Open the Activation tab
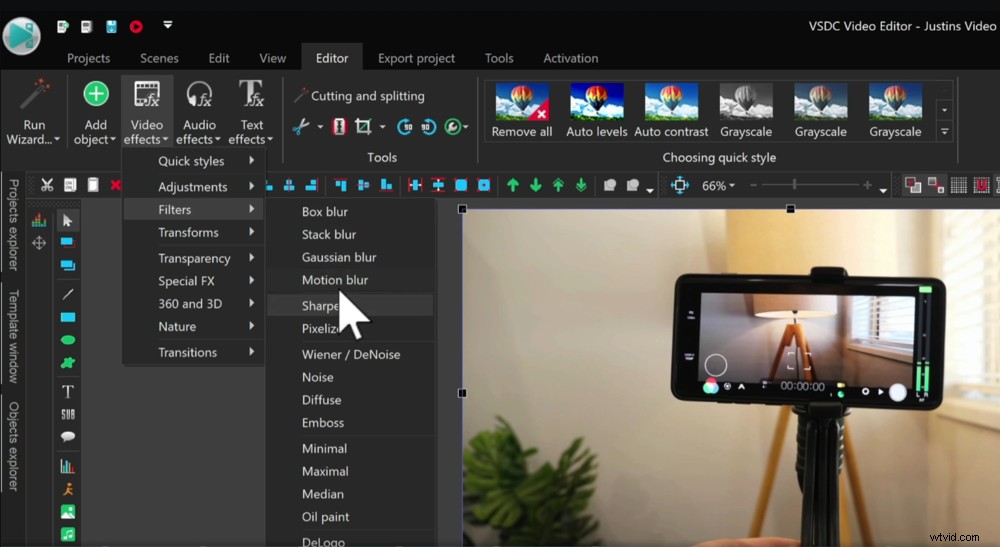Screen dimensions: 1000x547 pos(571,58)
